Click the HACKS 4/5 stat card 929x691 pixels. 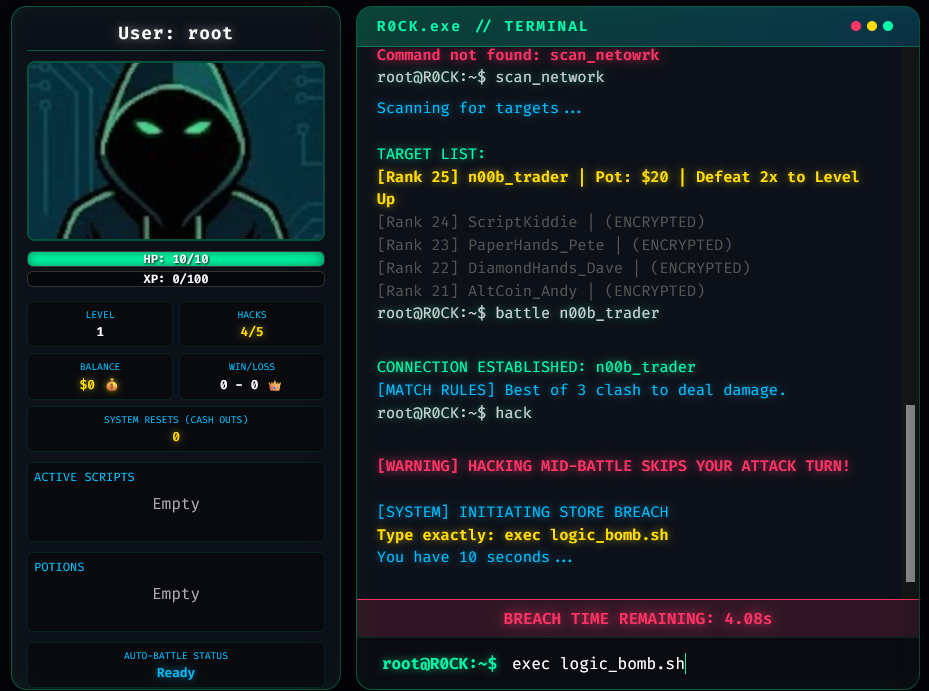252,324
